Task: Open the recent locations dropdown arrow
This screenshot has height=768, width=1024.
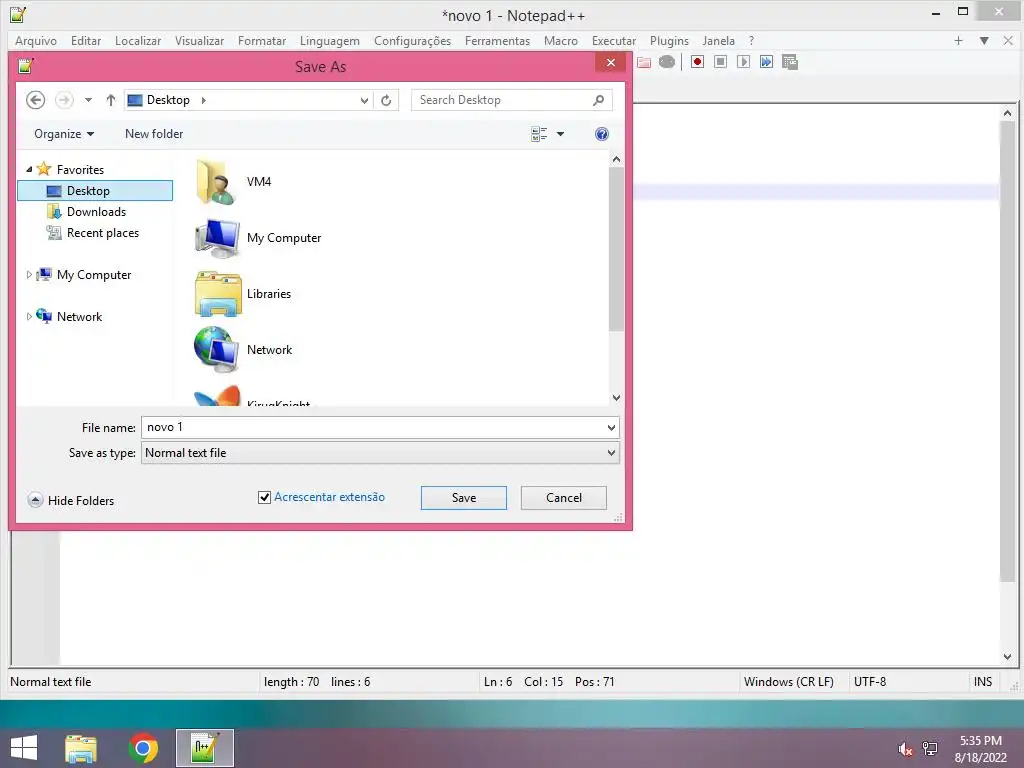Action: 88,100
